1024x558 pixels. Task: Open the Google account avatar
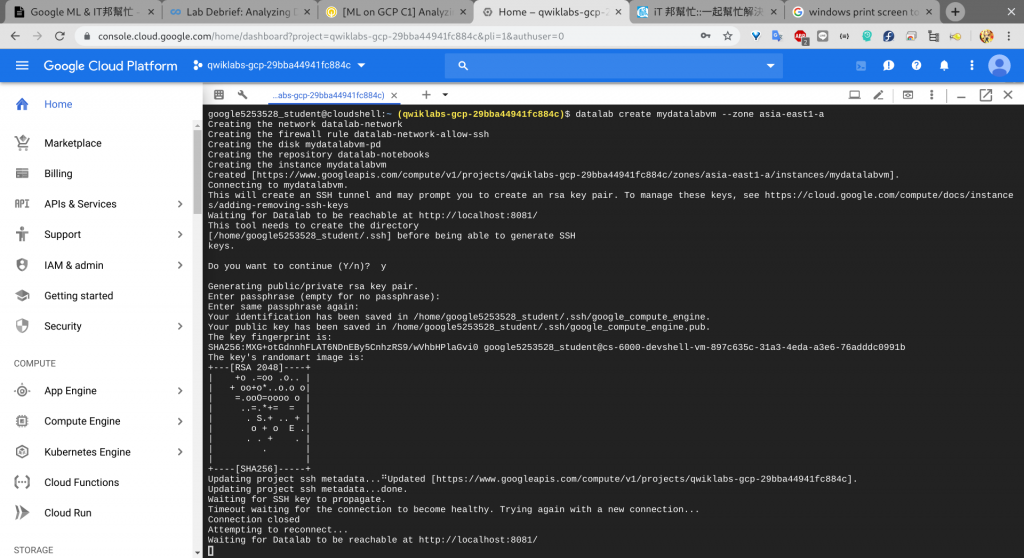(x=999, y=65)
